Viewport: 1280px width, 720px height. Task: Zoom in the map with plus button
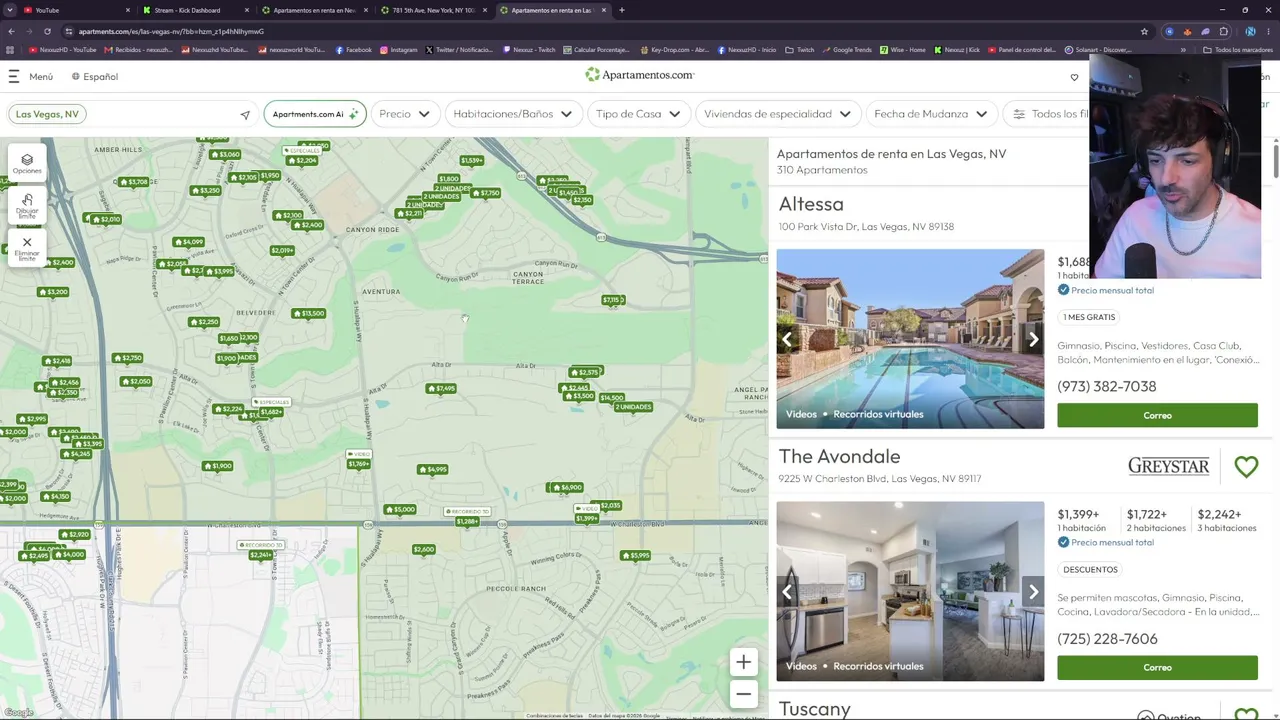[743, 662]
